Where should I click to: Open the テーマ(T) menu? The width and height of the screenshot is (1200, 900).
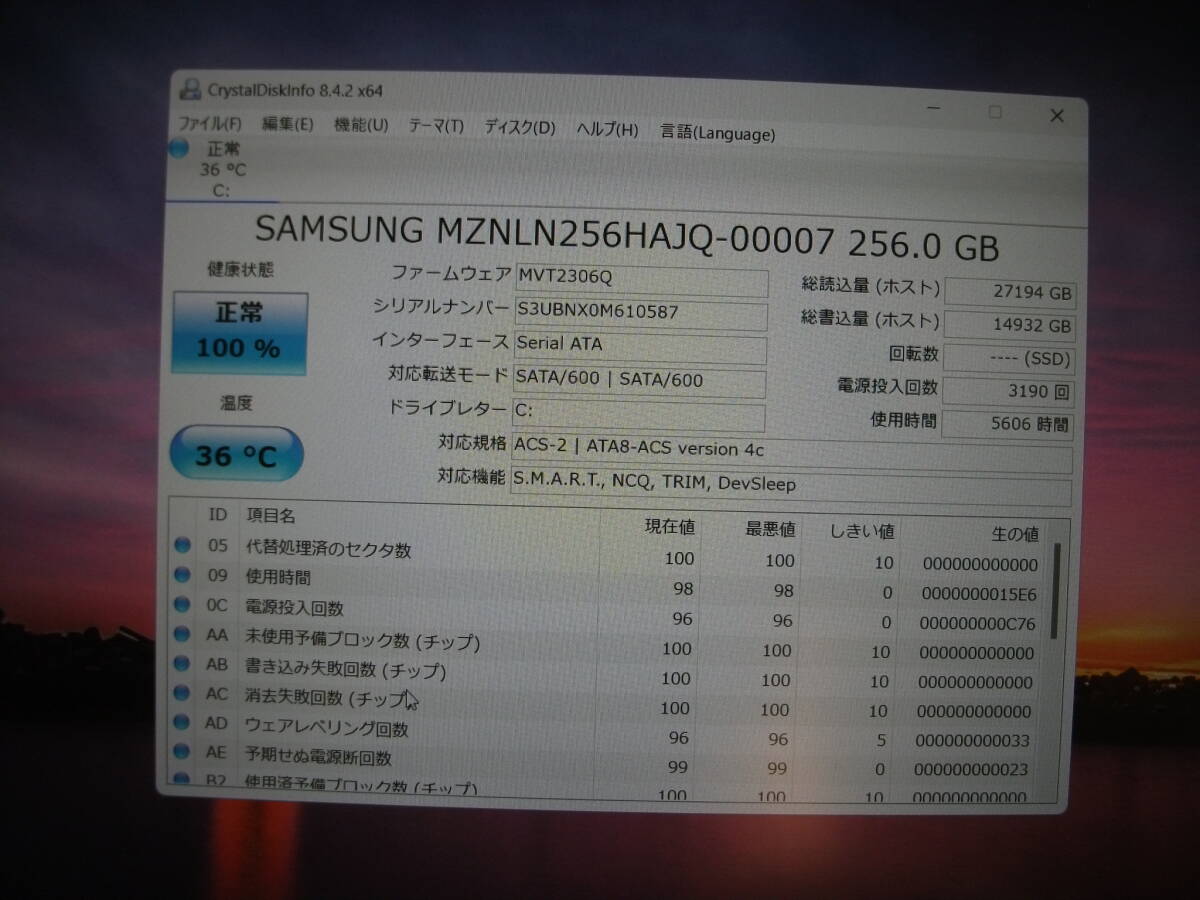click(436, 126)
